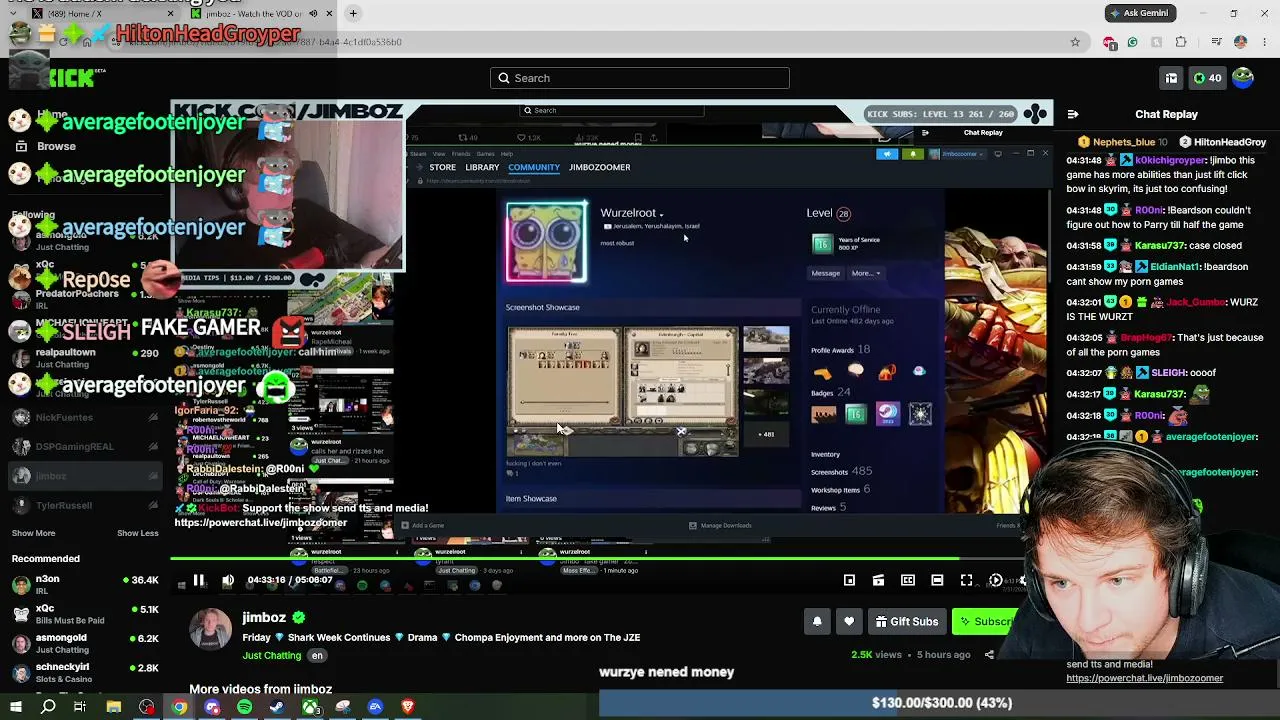Open the Kick user avatar menu

[1243, 78]
